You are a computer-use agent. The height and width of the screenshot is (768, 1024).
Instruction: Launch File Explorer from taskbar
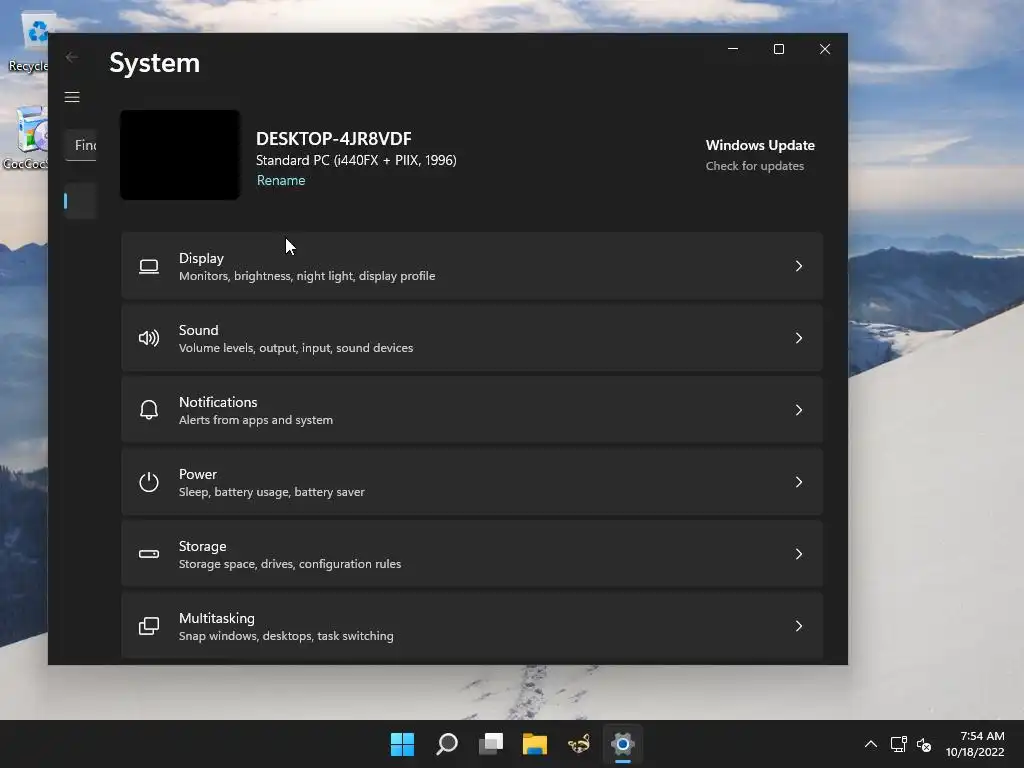point(535,744)
